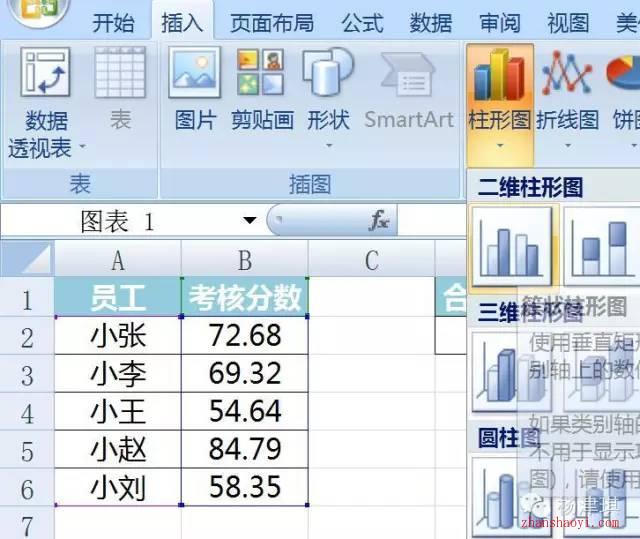Expand the 柱形图 dropdown arrow
The width and height of the screenshot is (640, 539).
pyautogui.click(x=500, y=146)
